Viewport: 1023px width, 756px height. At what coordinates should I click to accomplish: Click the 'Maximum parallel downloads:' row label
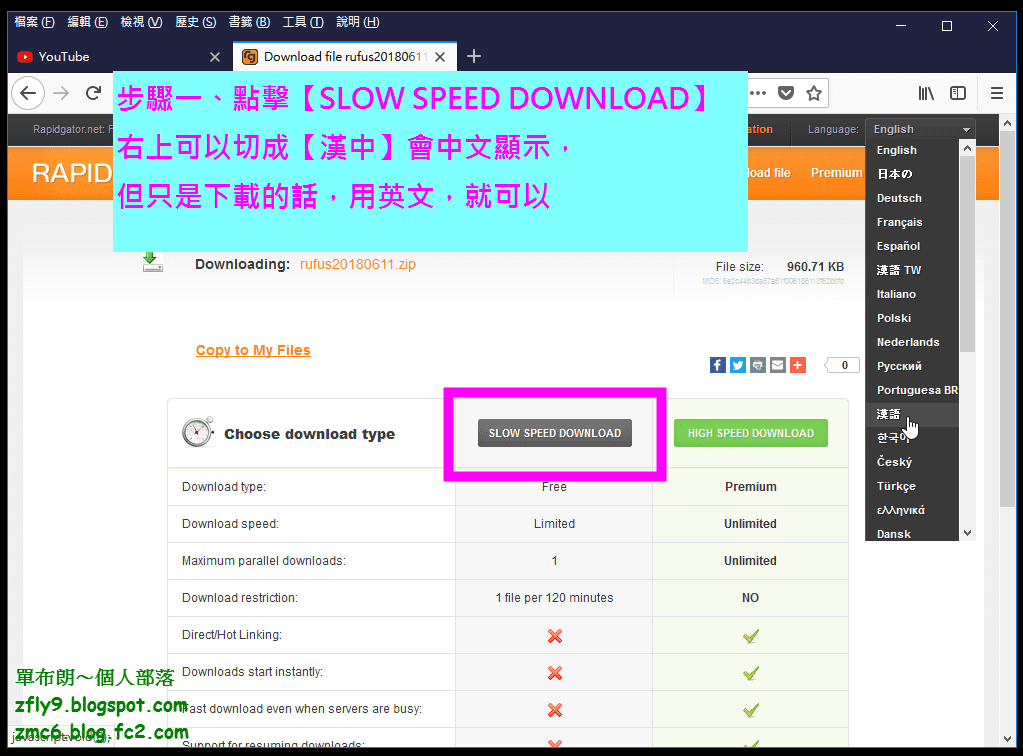tap(264, 561)
